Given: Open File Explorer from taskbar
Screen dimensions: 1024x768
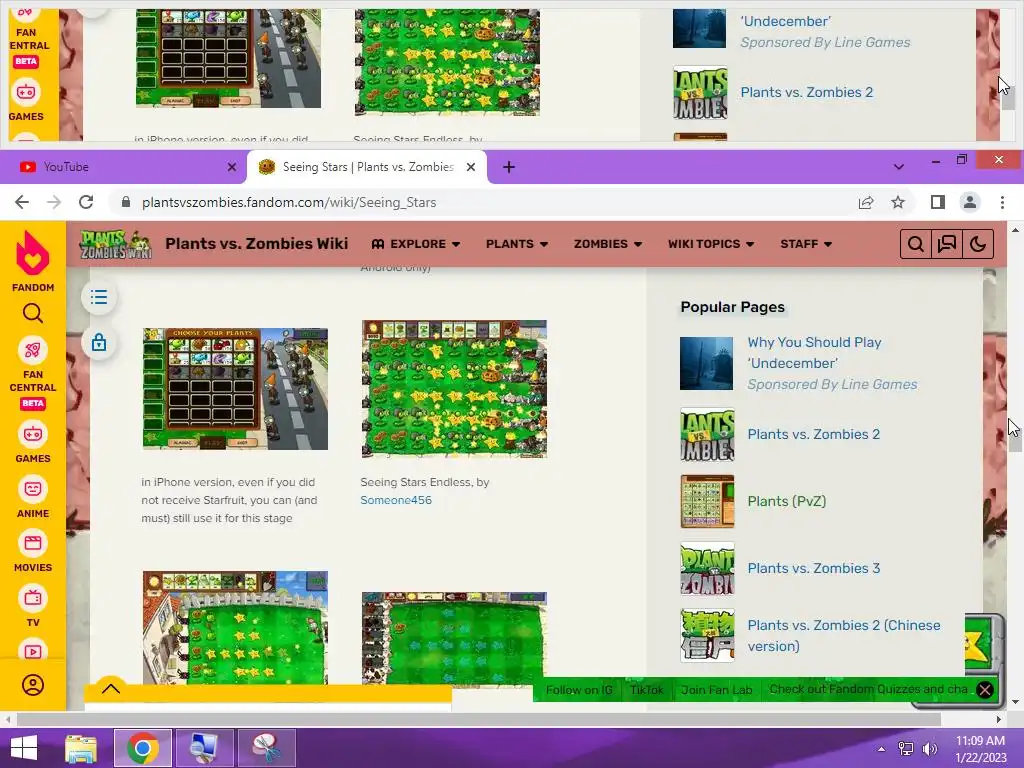Looking at the screenshot, I should (x=81, y=748).
